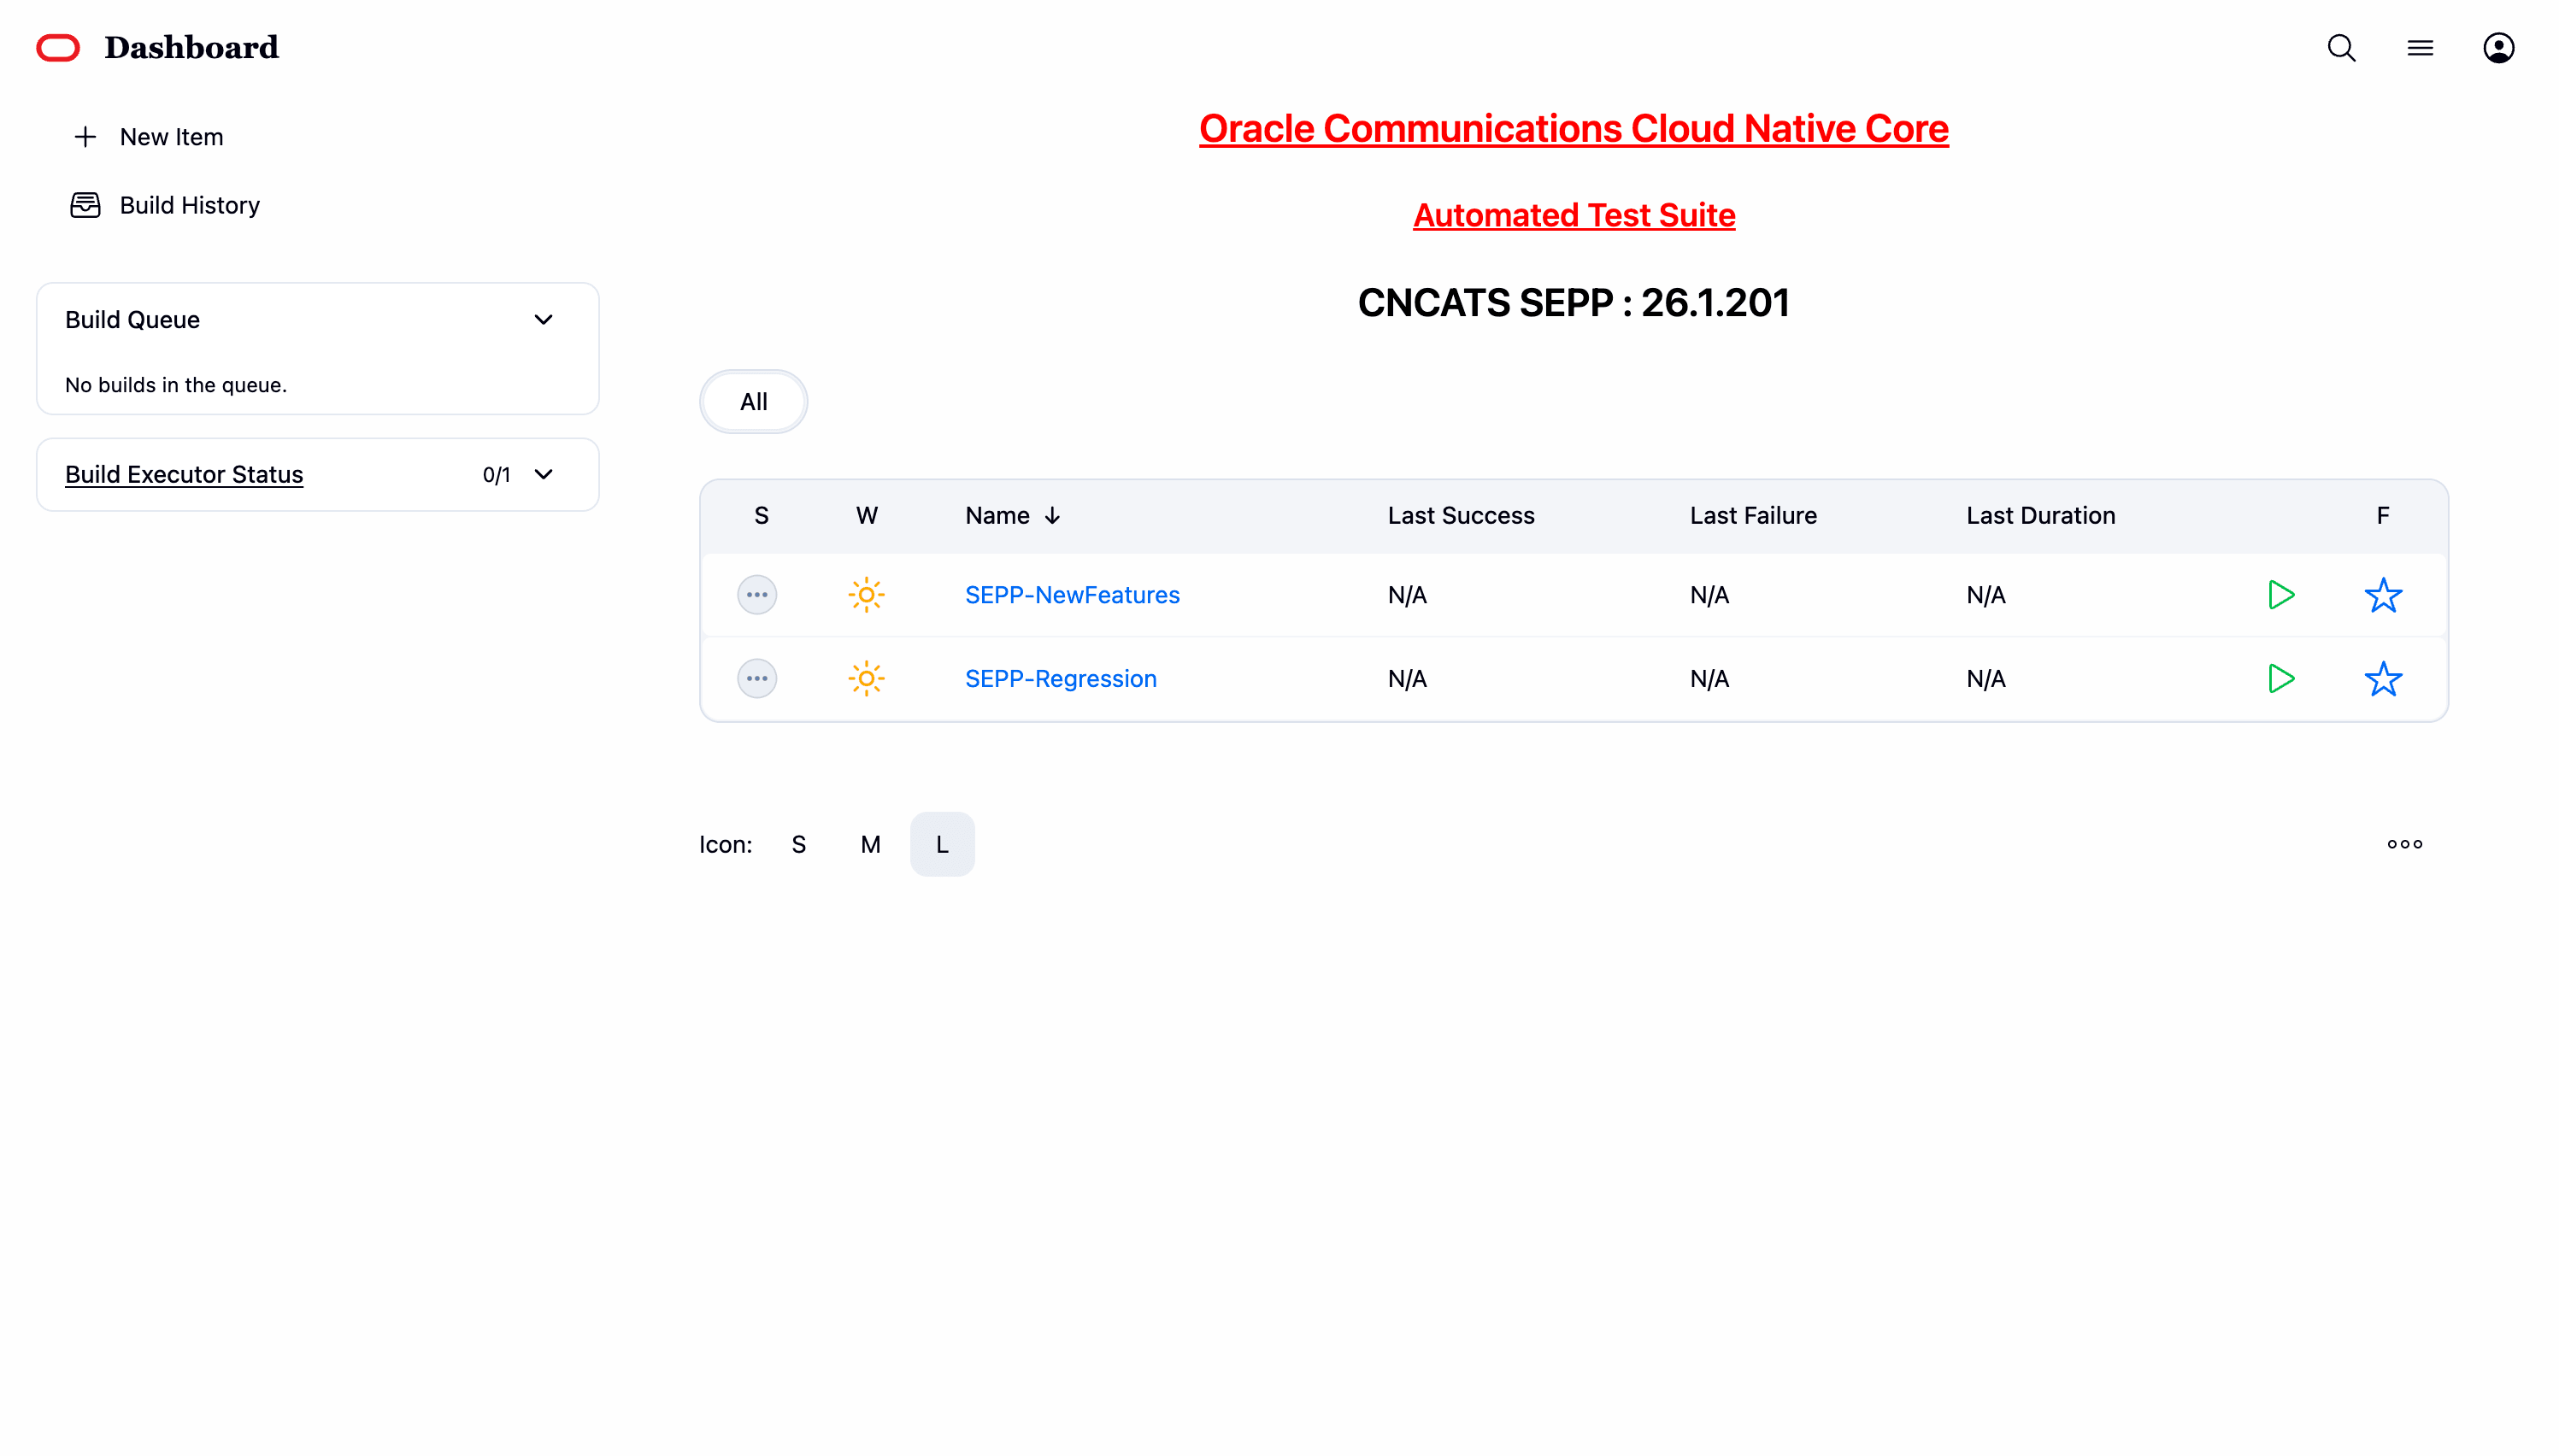Schedule a build for SEPP-NewFeatures
2559x1456 pixels.
pyautogui.click(x=2280, y=595)
